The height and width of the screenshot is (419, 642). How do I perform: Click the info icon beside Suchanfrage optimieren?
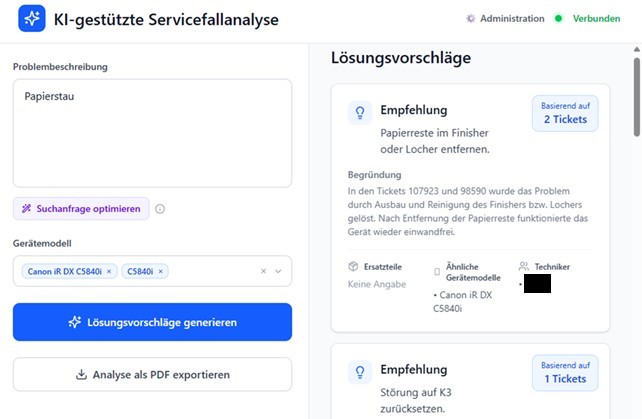[x=160, y=209]
